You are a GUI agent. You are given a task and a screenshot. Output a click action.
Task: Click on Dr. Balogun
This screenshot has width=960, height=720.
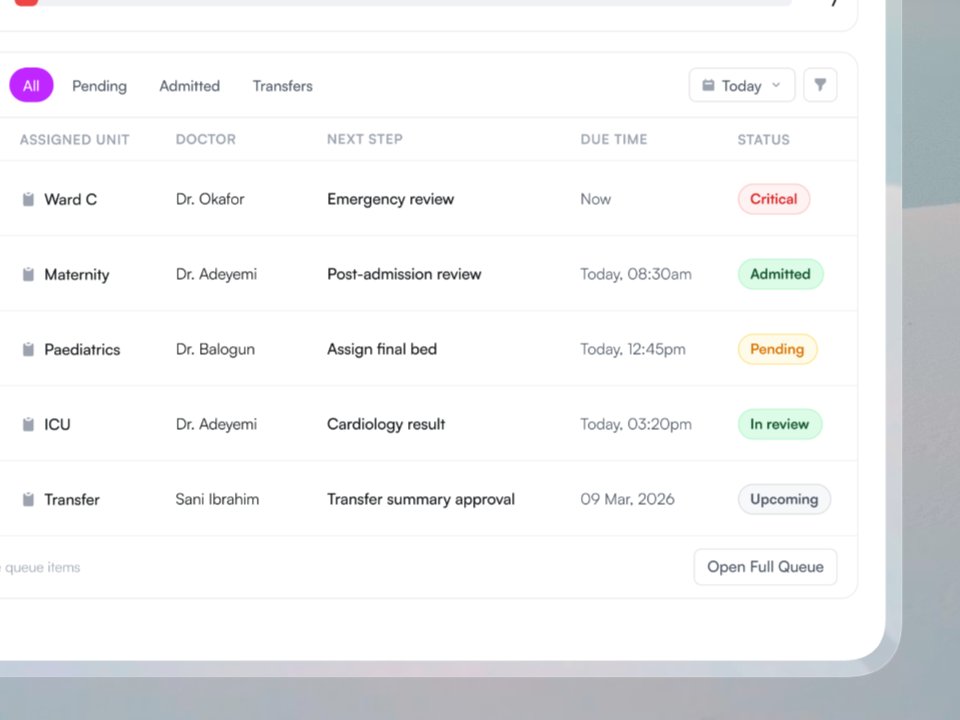click(x=215, y=349)
